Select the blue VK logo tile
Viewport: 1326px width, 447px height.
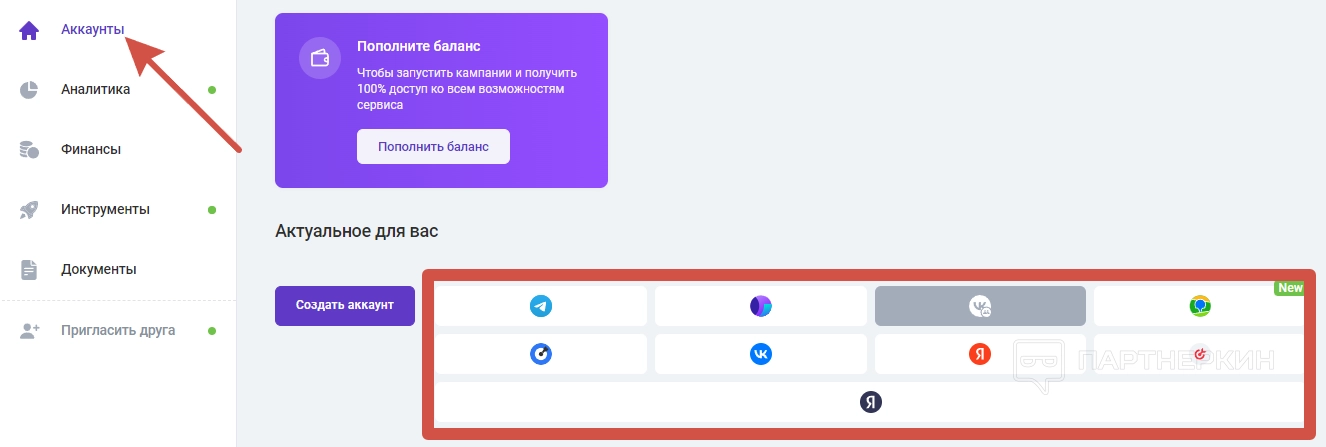pos(761,354)
